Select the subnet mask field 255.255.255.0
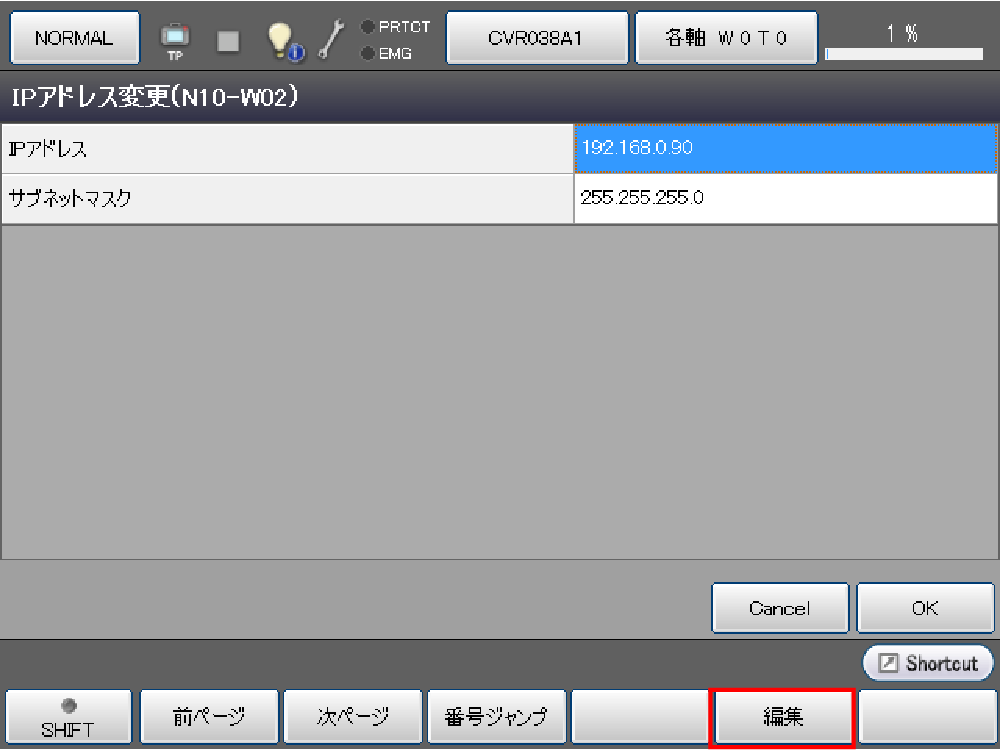Image resolution: width=1000 pixels, height=750 pixels. coord(785,198)
